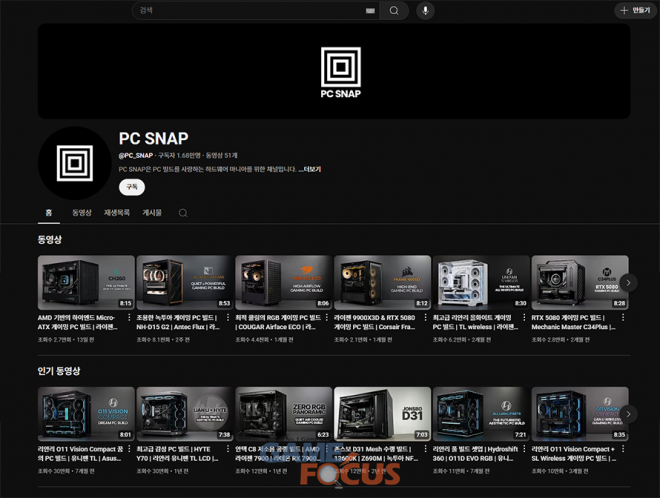Open the 게시물 tab

point(152,213)
